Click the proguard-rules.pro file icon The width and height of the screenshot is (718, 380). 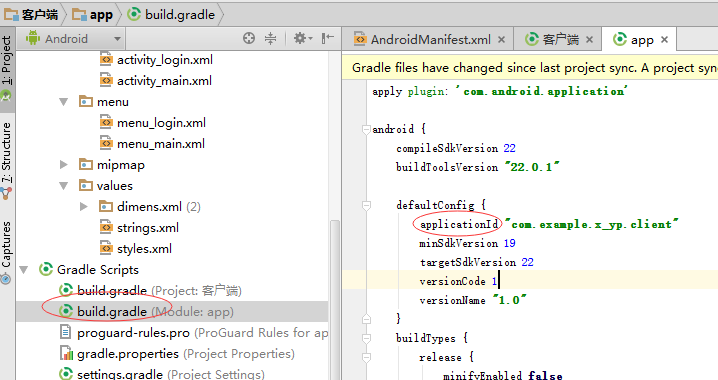pyautogui.click(x=66, y=332)
